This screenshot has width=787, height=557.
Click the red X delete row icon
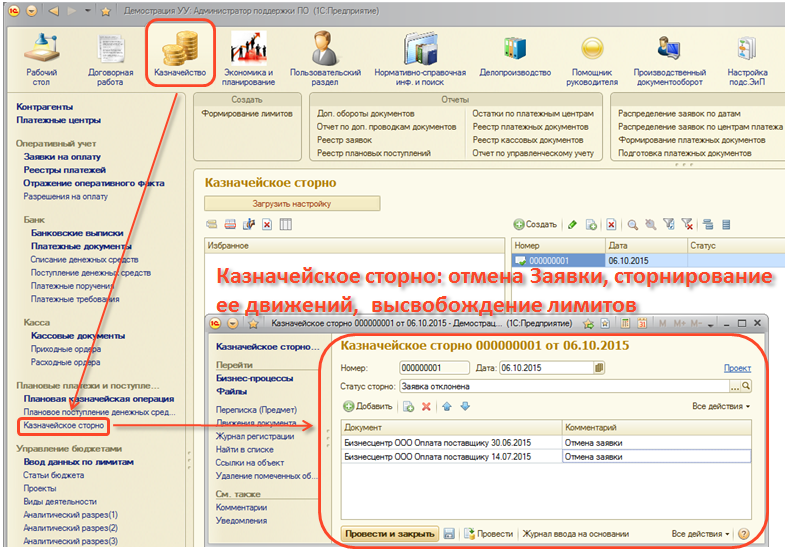click(x=426, y=407)
